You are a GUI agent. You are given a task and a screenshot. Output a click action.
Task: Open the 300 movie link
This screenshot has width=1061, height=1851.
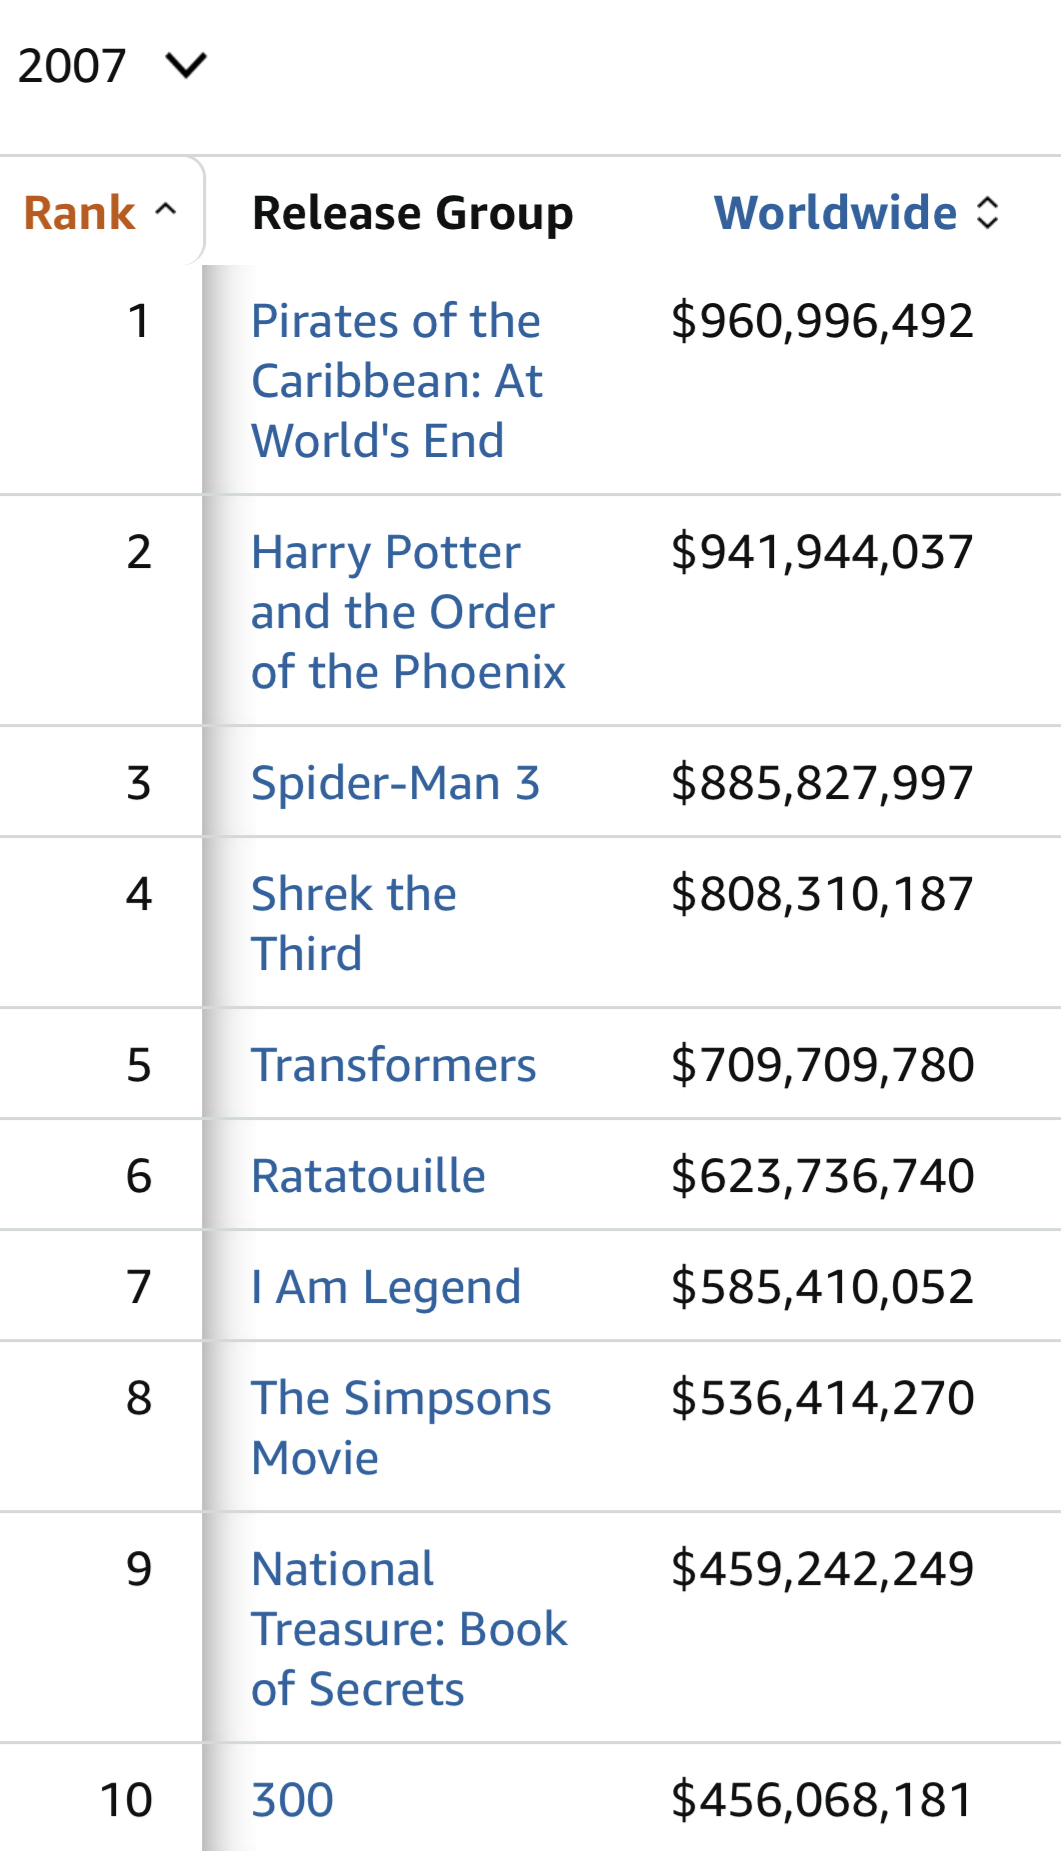click(x=292, y=1800)
